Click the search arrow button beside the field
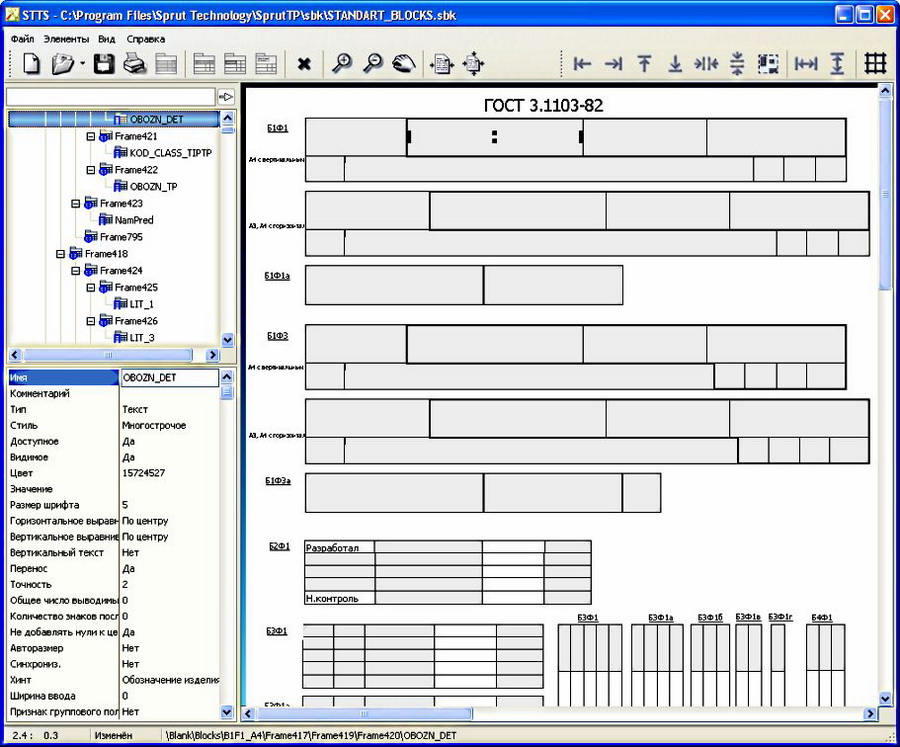Viewport: 900px width, 747px height. (x=226, y=97)
